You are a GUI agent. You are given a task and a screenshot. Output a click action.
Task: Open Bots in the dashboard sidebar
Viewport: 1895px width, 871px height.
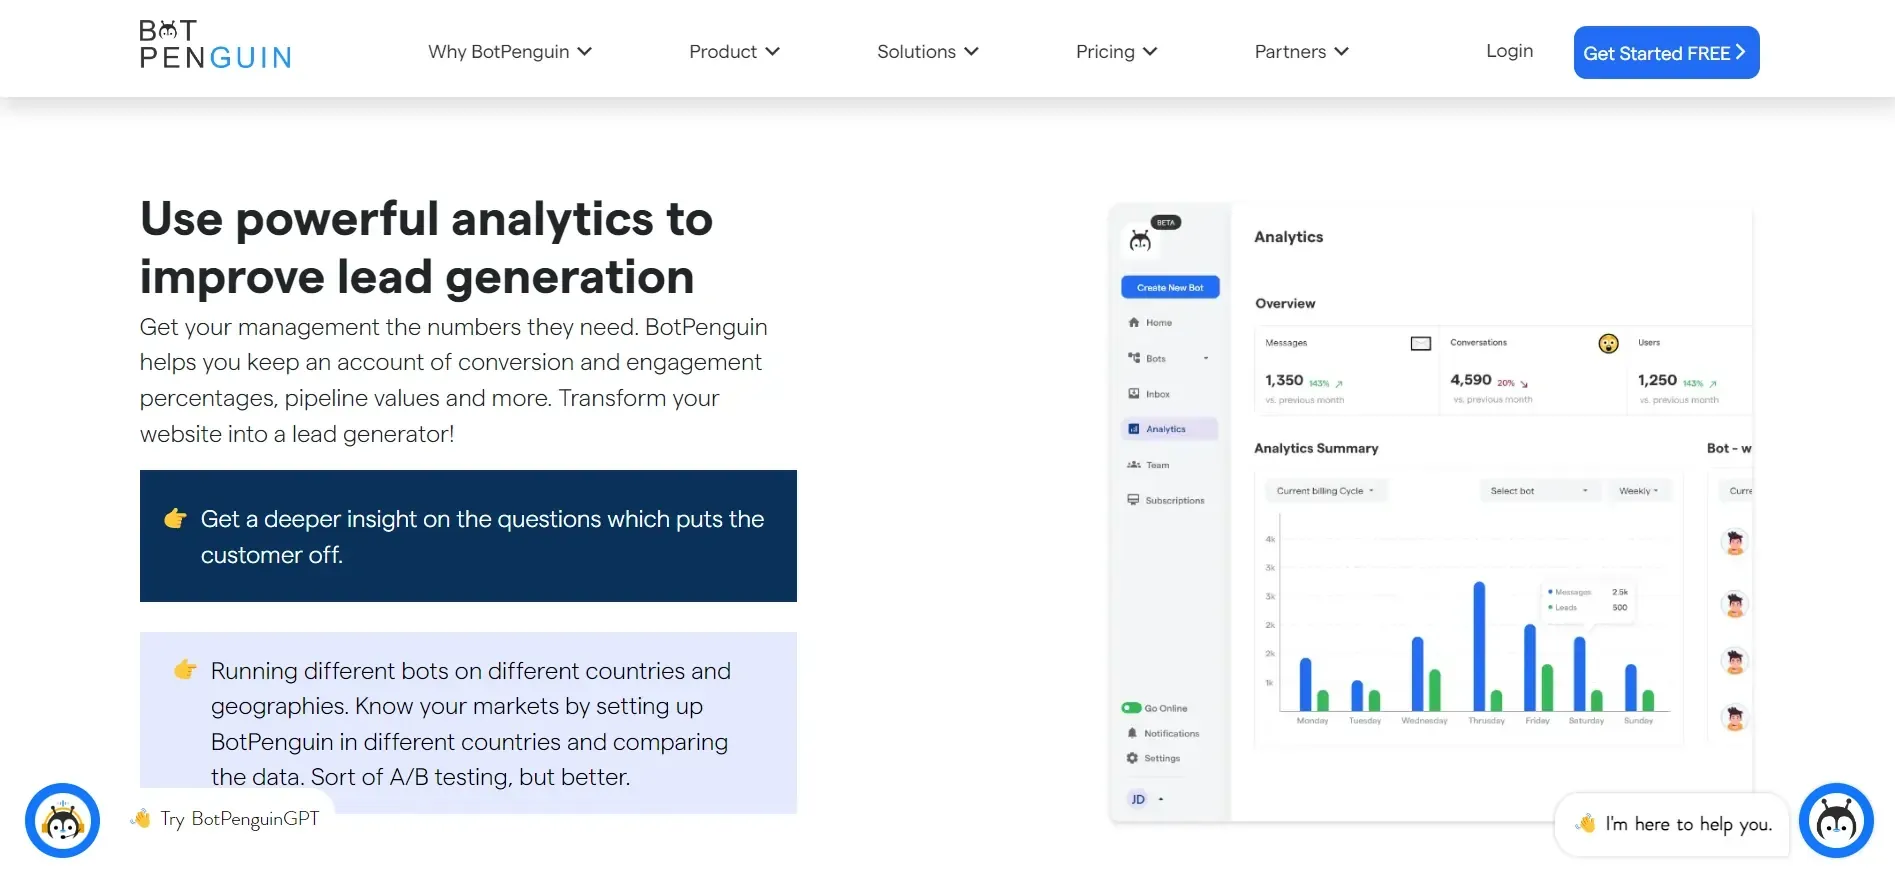click(1148, 358)
